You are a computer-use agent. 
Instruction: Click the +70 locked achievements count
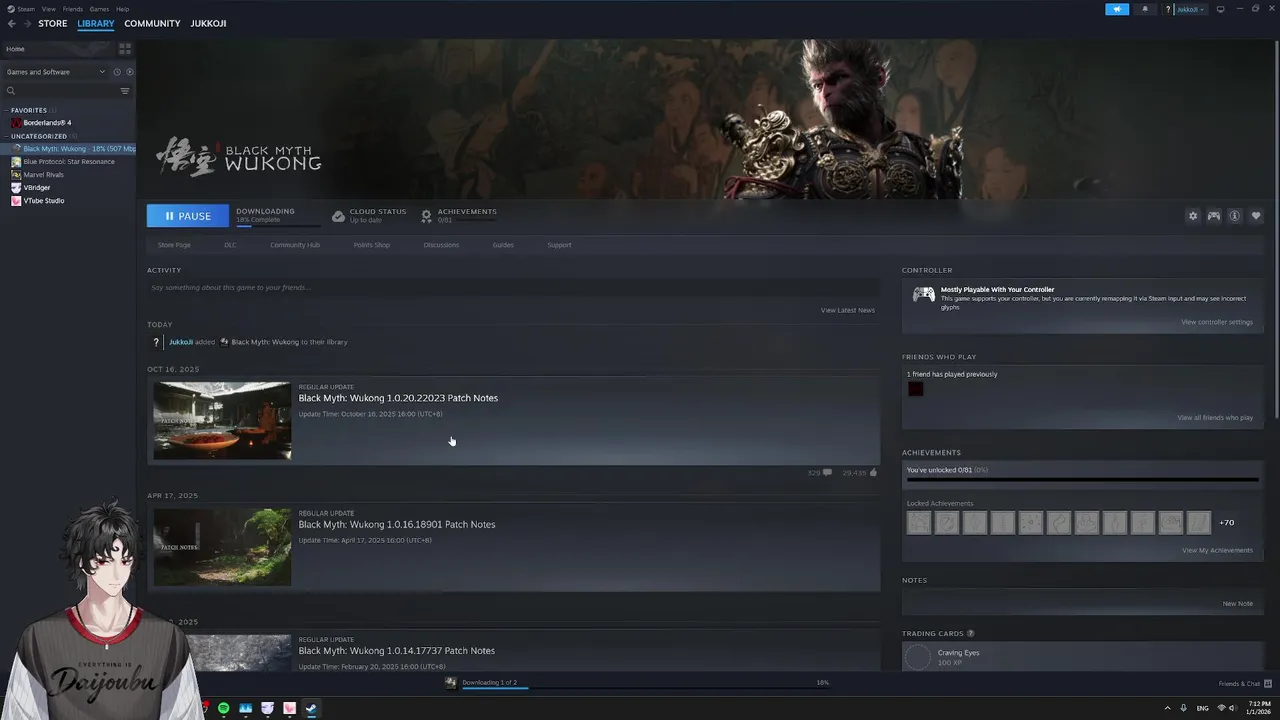coord(1226,522)
